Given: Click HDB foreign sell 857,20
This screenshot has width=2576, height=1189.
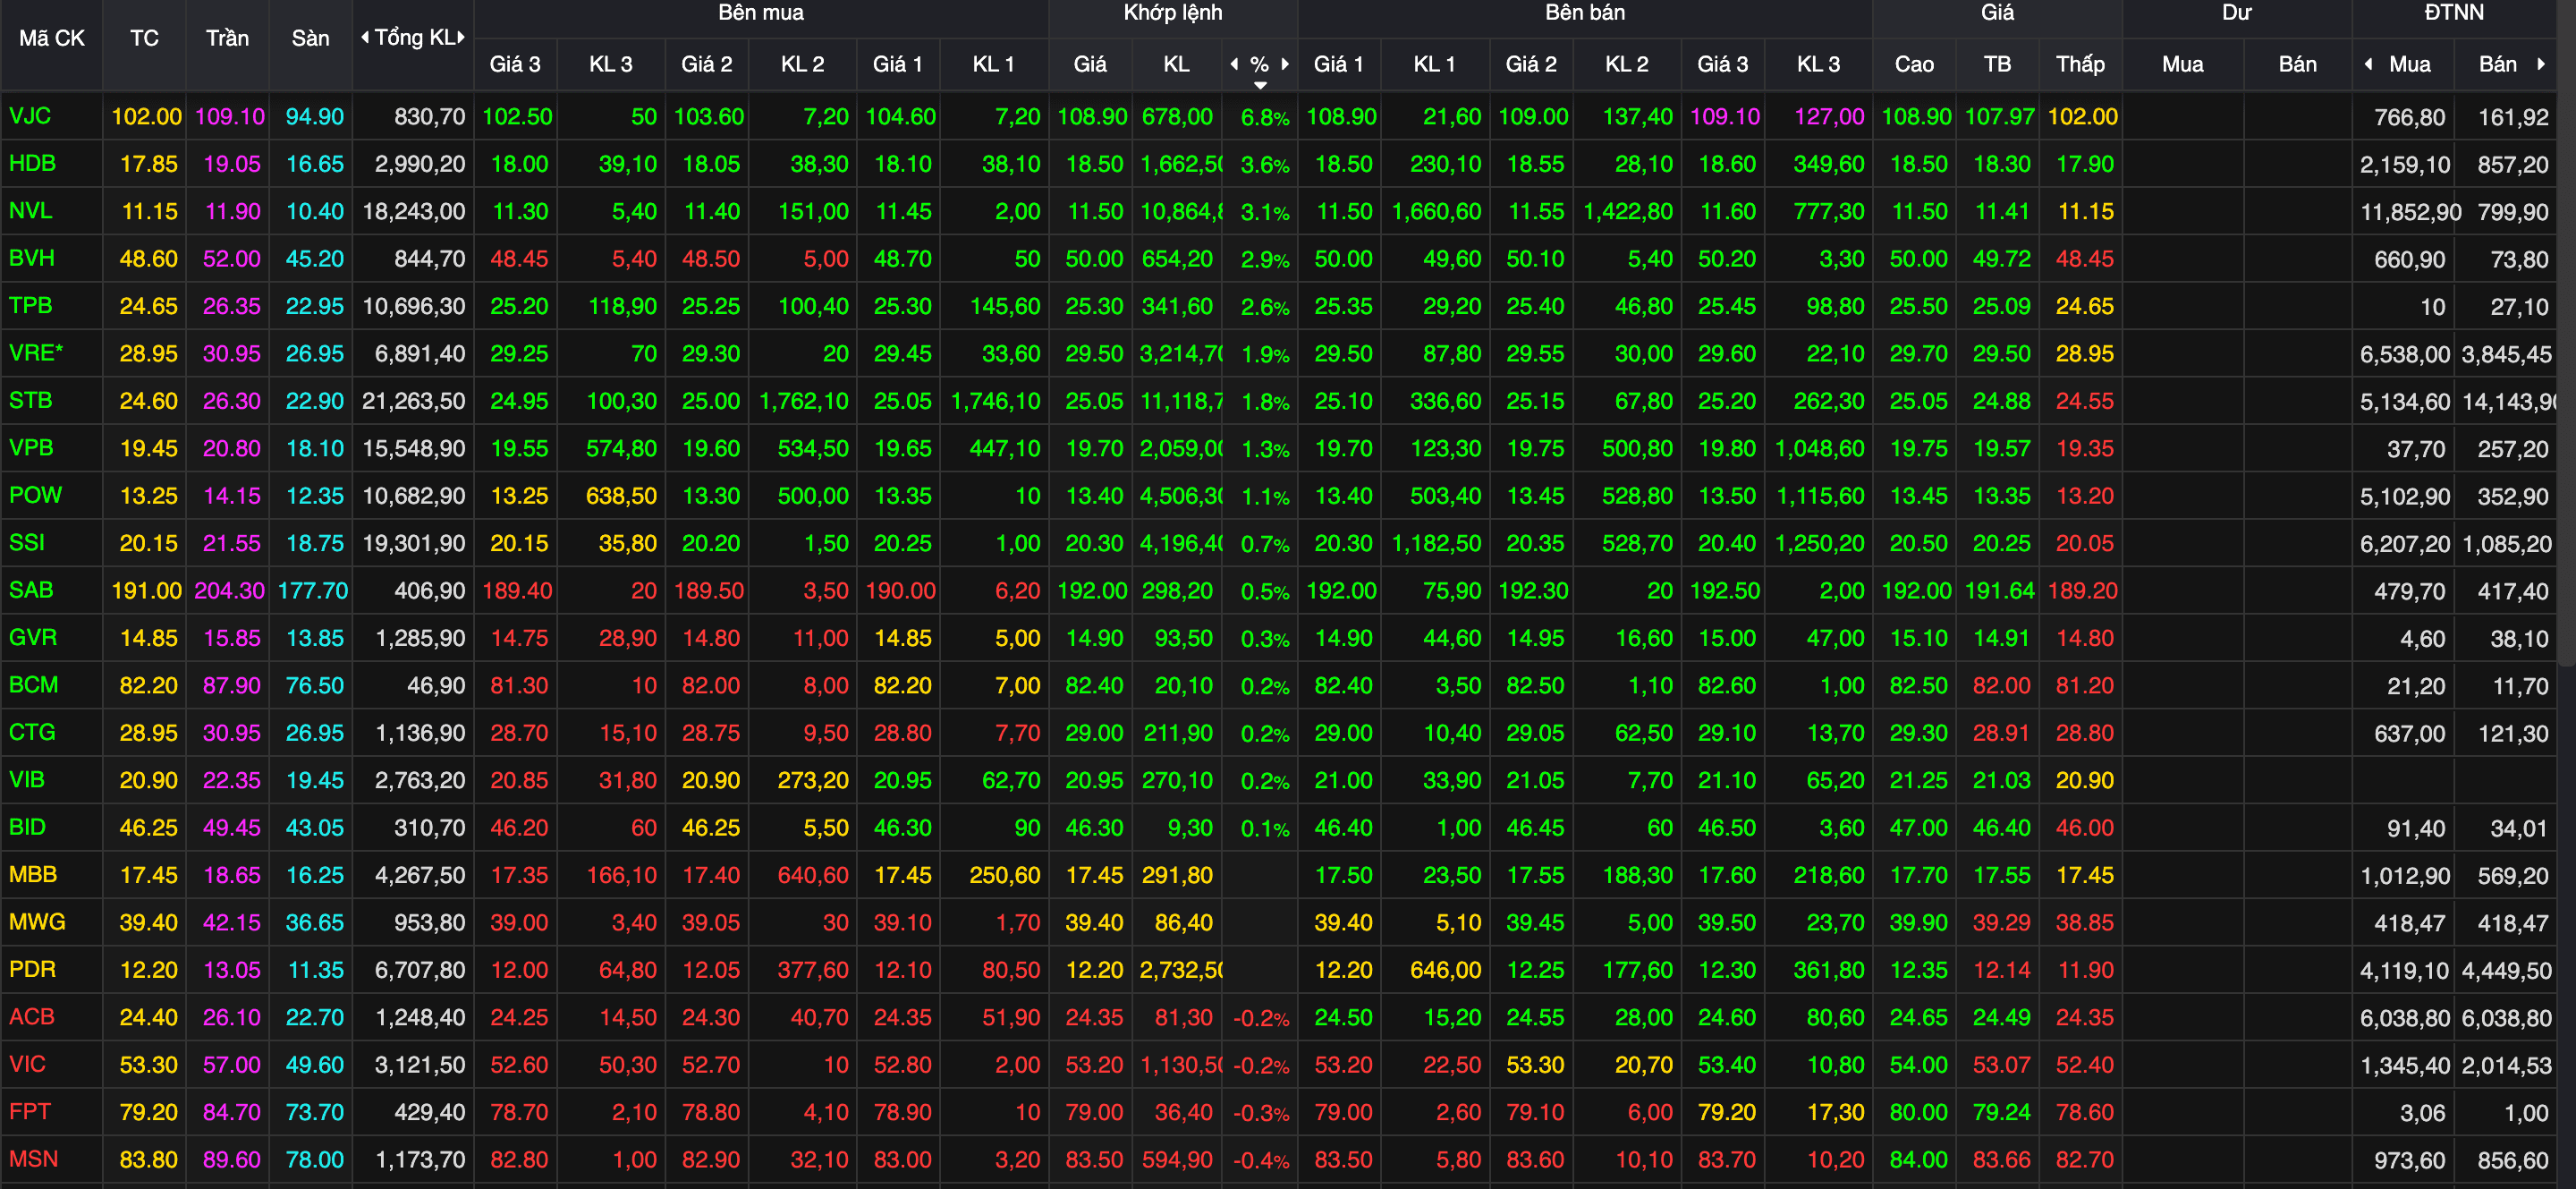Looking at the screenshot, I should [x=2513, y=164].
